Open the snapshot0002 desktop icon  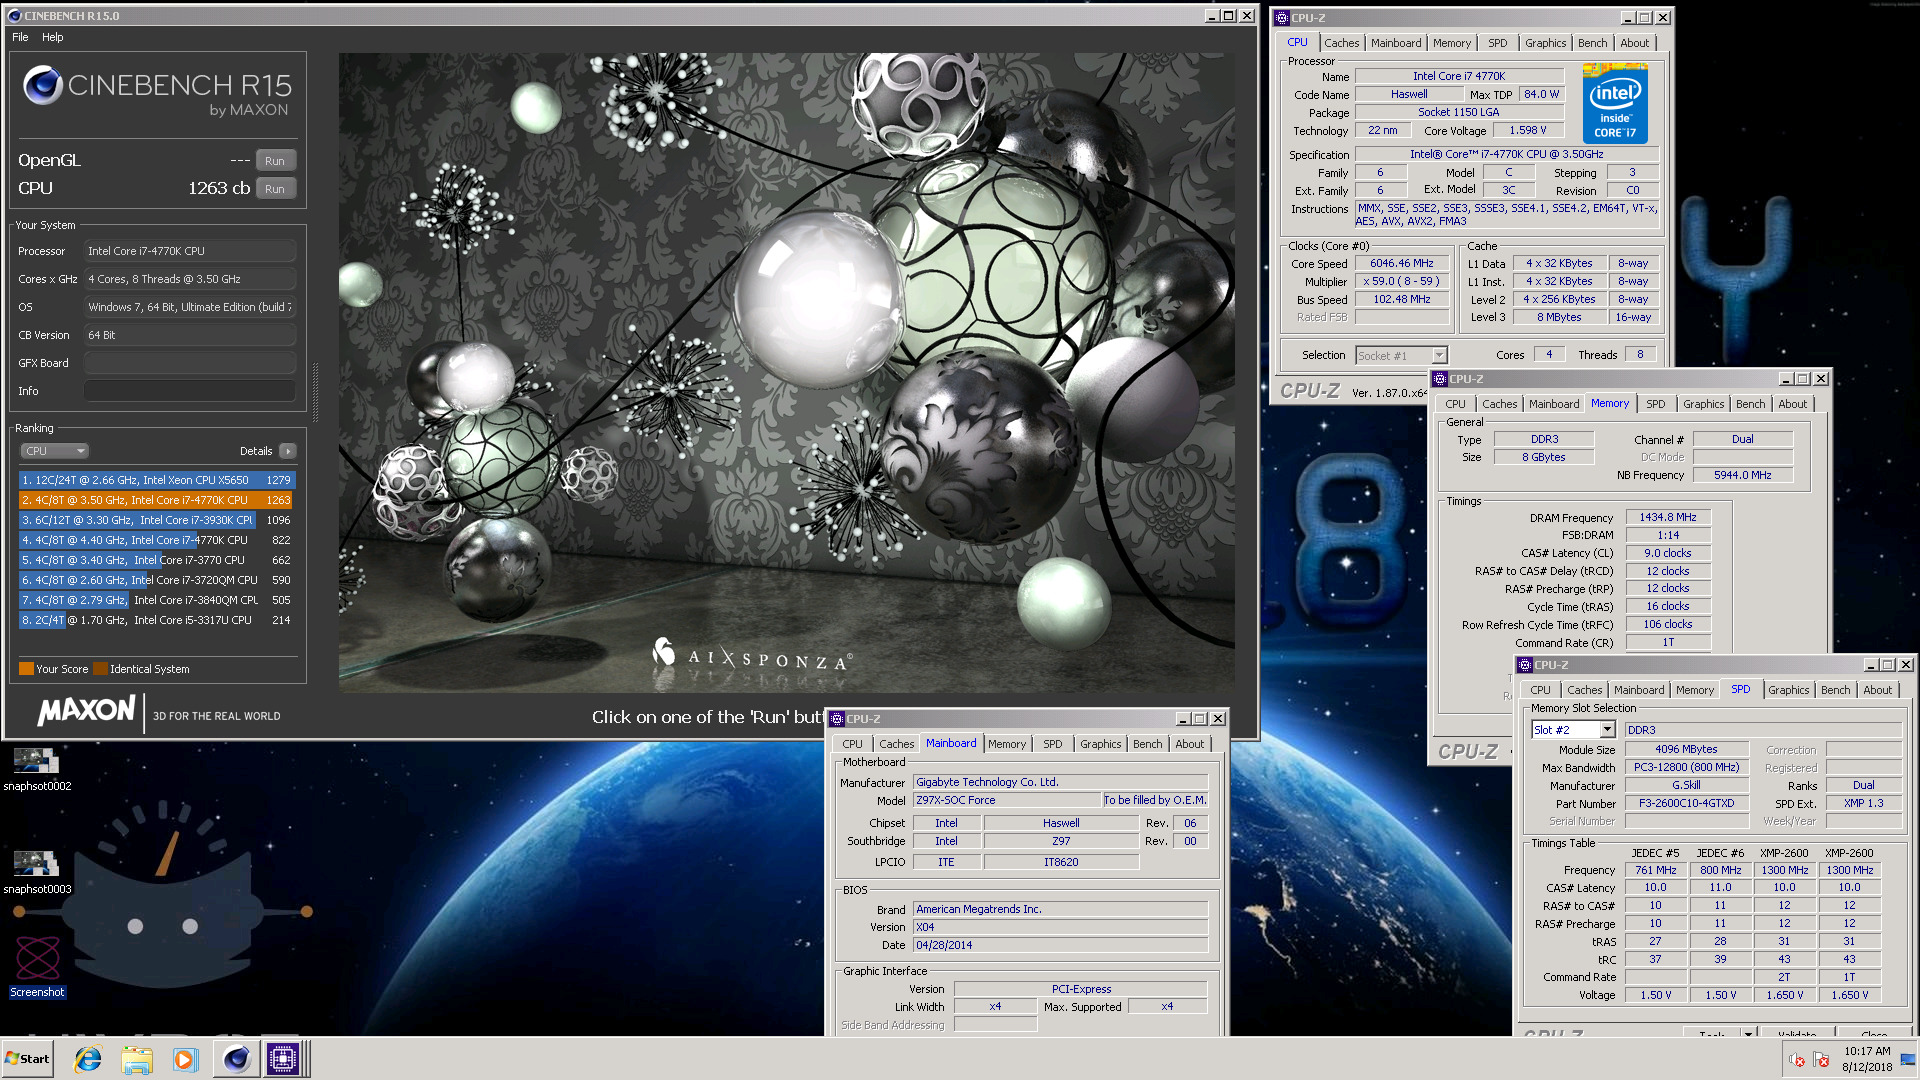tap(36, 769)
